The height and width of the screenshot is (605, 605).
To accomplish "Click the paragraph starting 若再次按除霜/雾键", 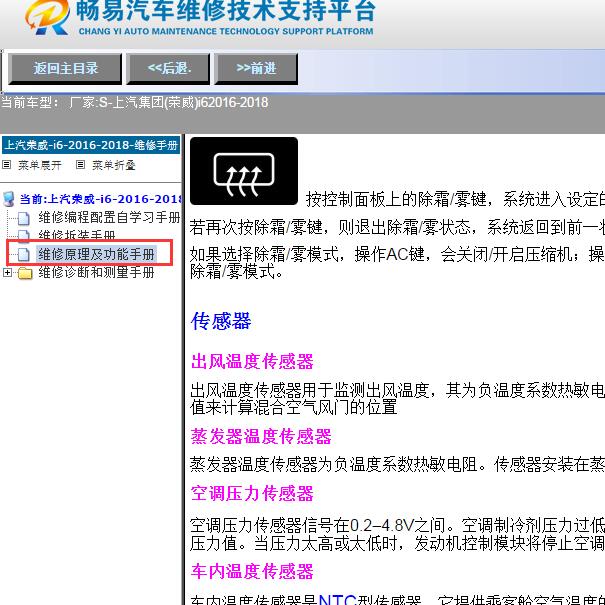I will click(x=397, y=227).
